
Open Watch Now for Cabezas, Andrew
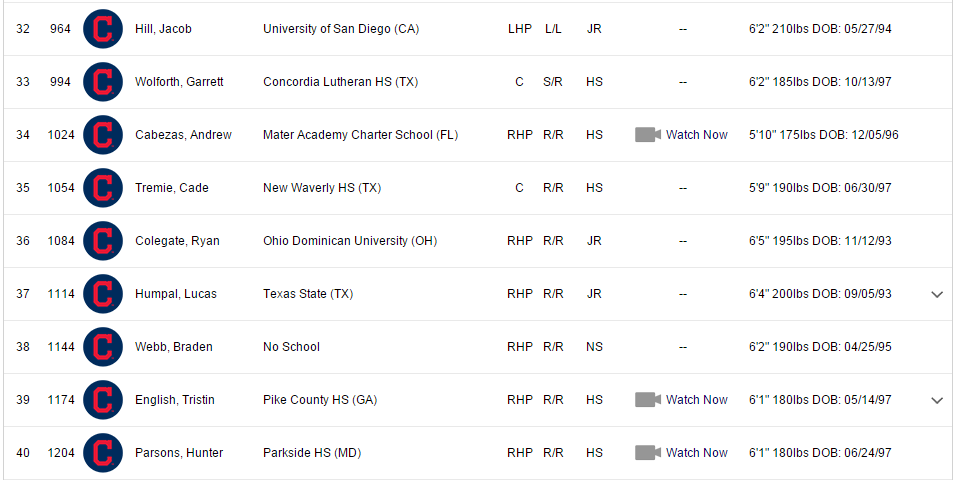point(697,135)
